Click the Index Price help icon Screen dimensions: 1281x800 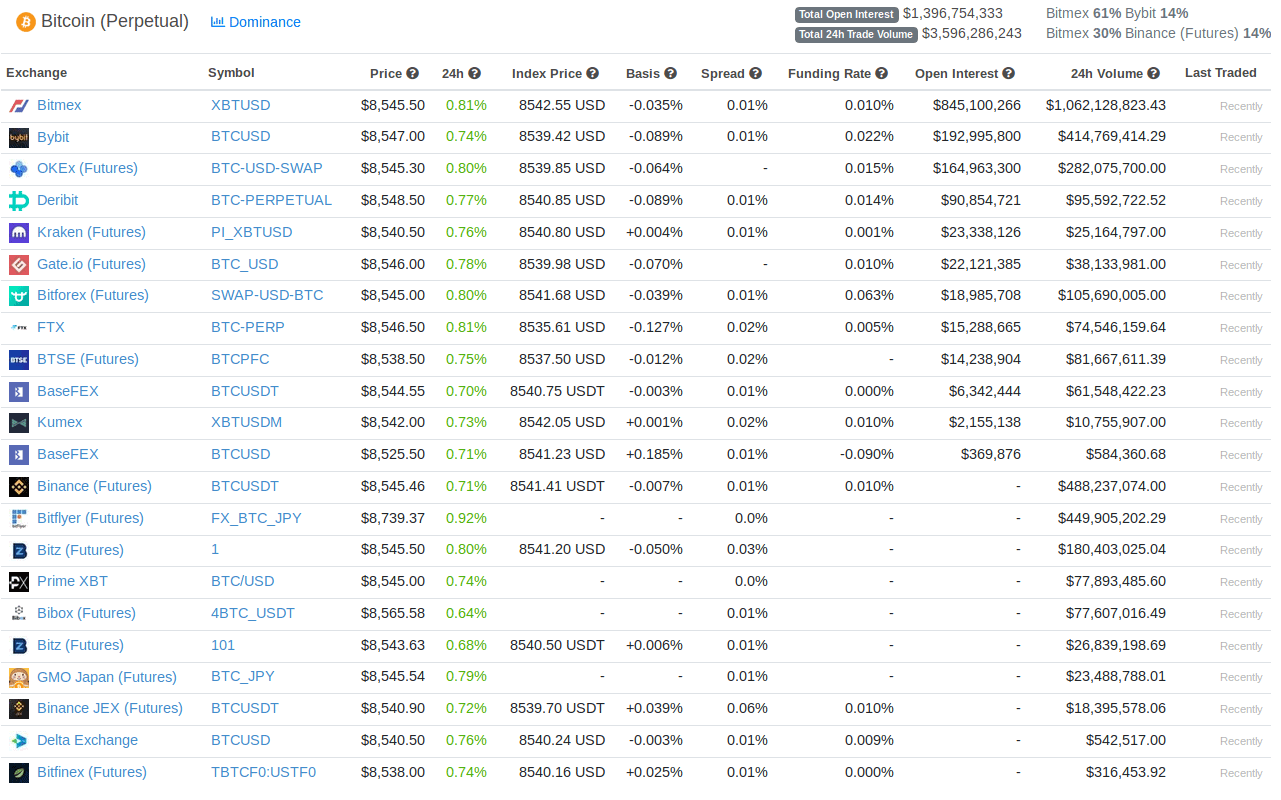pyautogui.click(x=593, y=72)
